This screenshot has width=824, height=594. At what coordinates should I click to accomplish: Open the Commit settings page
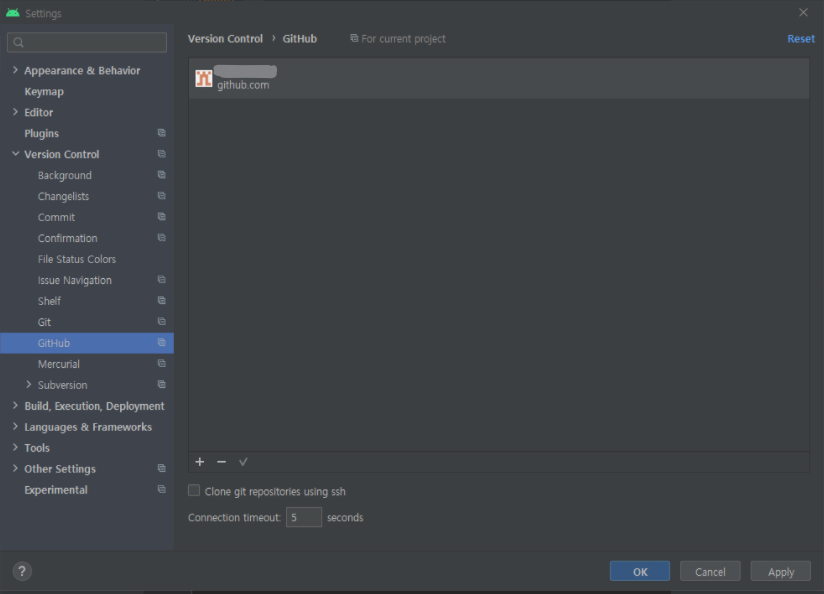57,216
